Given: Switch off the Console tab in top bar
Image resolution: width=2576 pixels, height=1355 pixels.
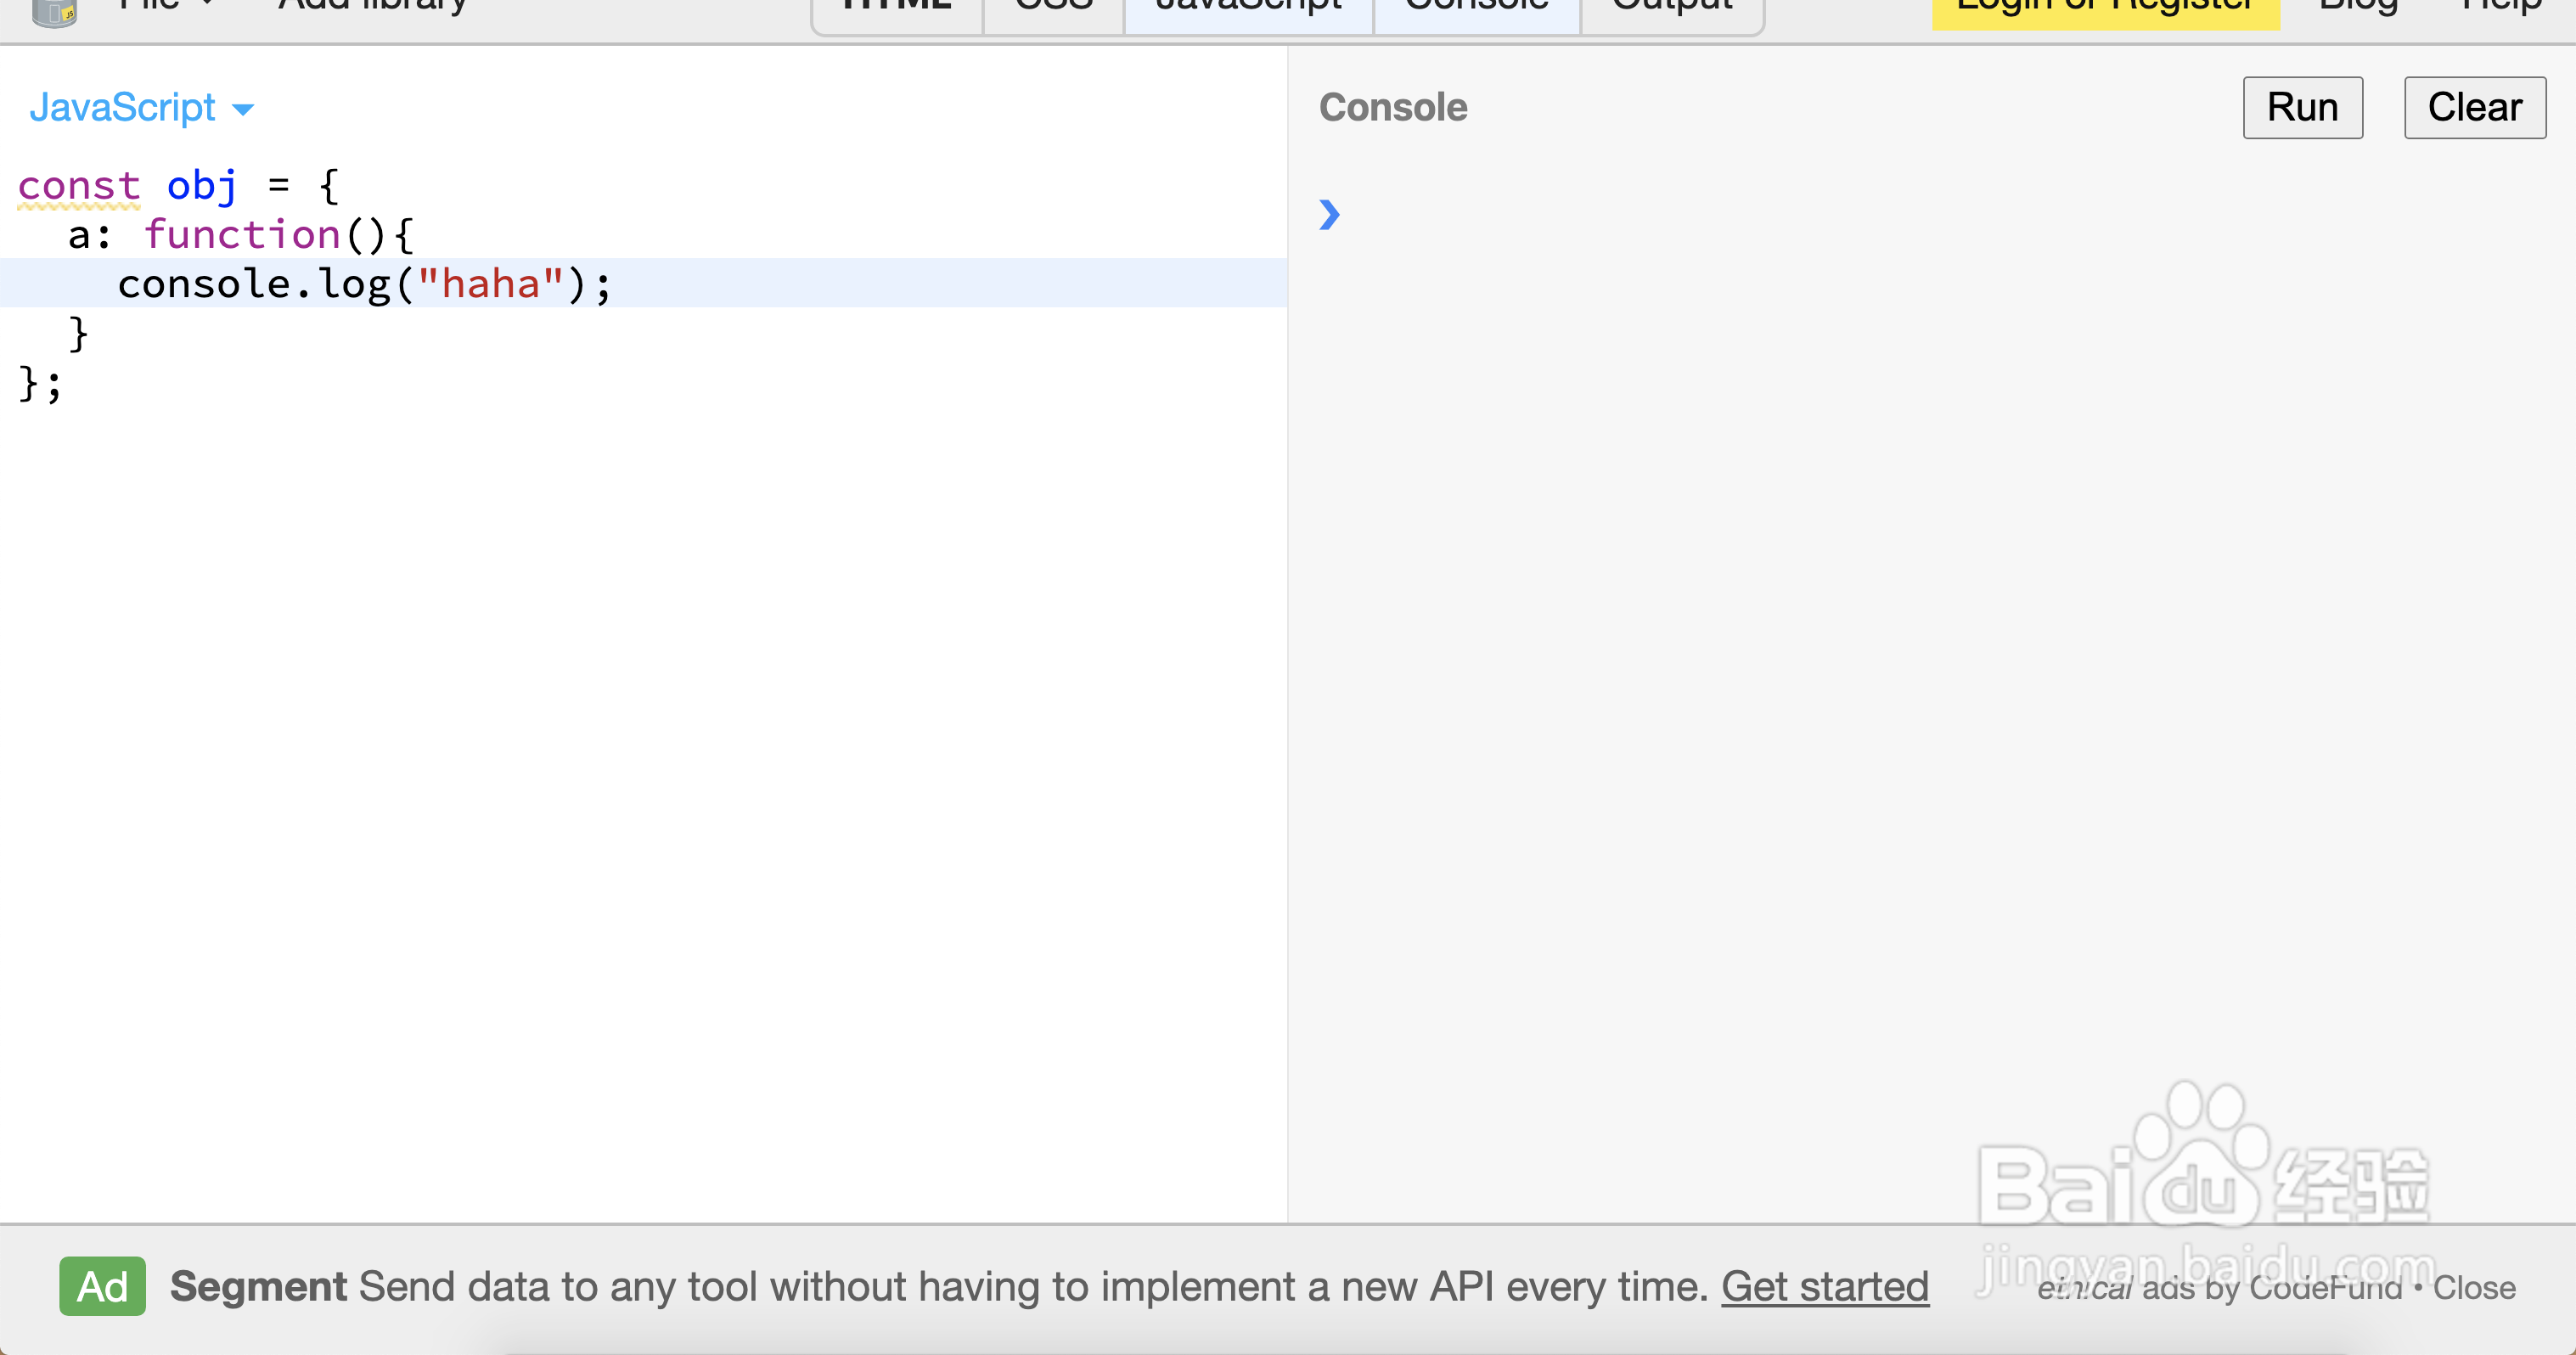Looking at the screenshot, I should click(1476, 10).
